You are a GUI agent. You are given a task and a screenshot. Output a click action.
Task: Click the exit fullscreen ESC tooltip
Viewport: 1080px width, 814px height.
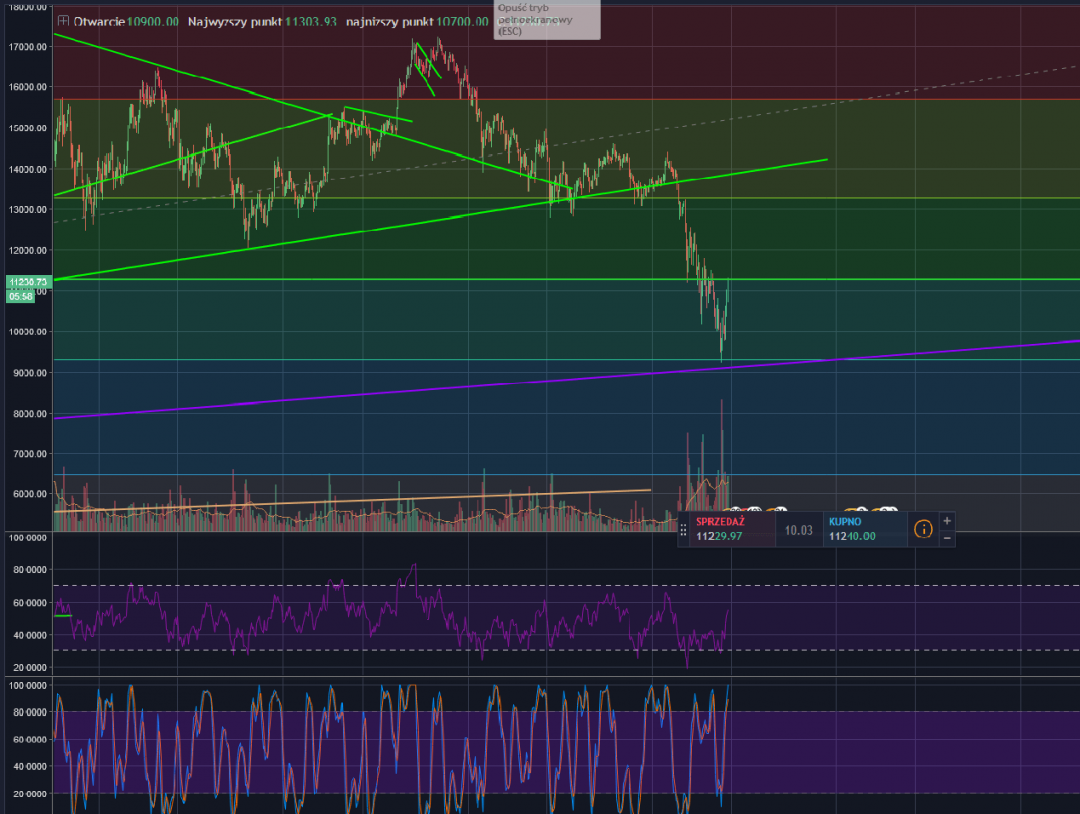click(545, 19)
